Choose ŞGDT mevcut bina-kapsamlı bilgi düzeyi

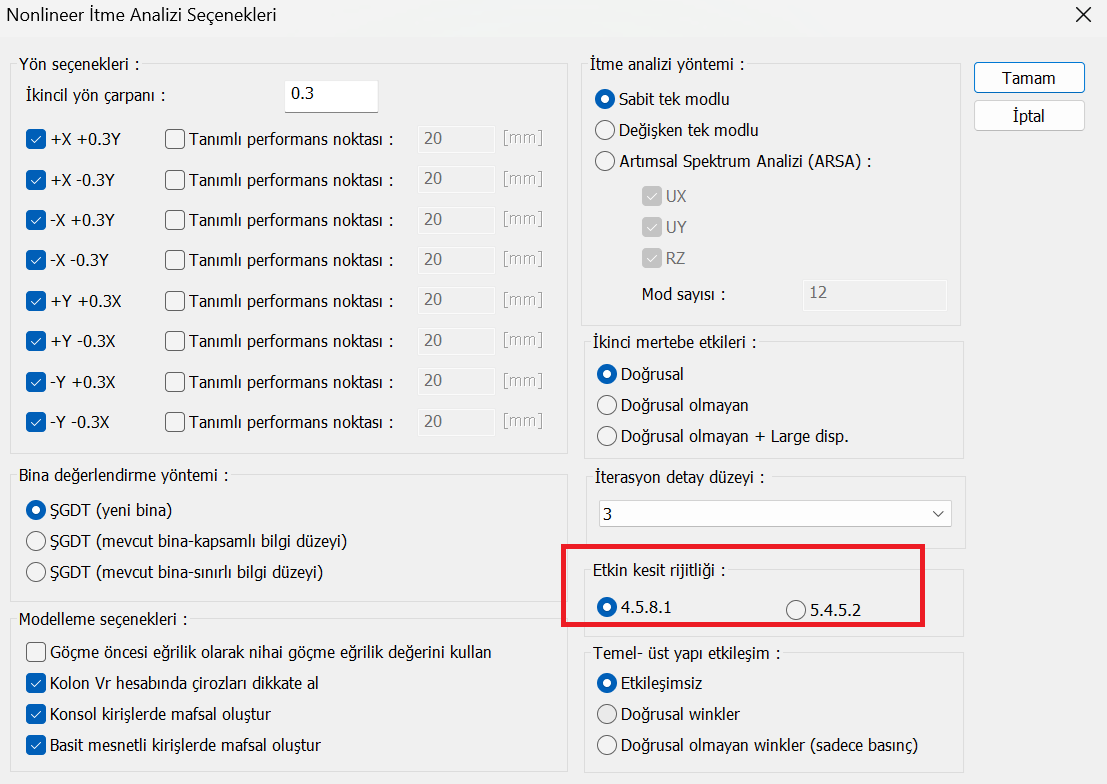pyautogui.click(x=35, y=541)
